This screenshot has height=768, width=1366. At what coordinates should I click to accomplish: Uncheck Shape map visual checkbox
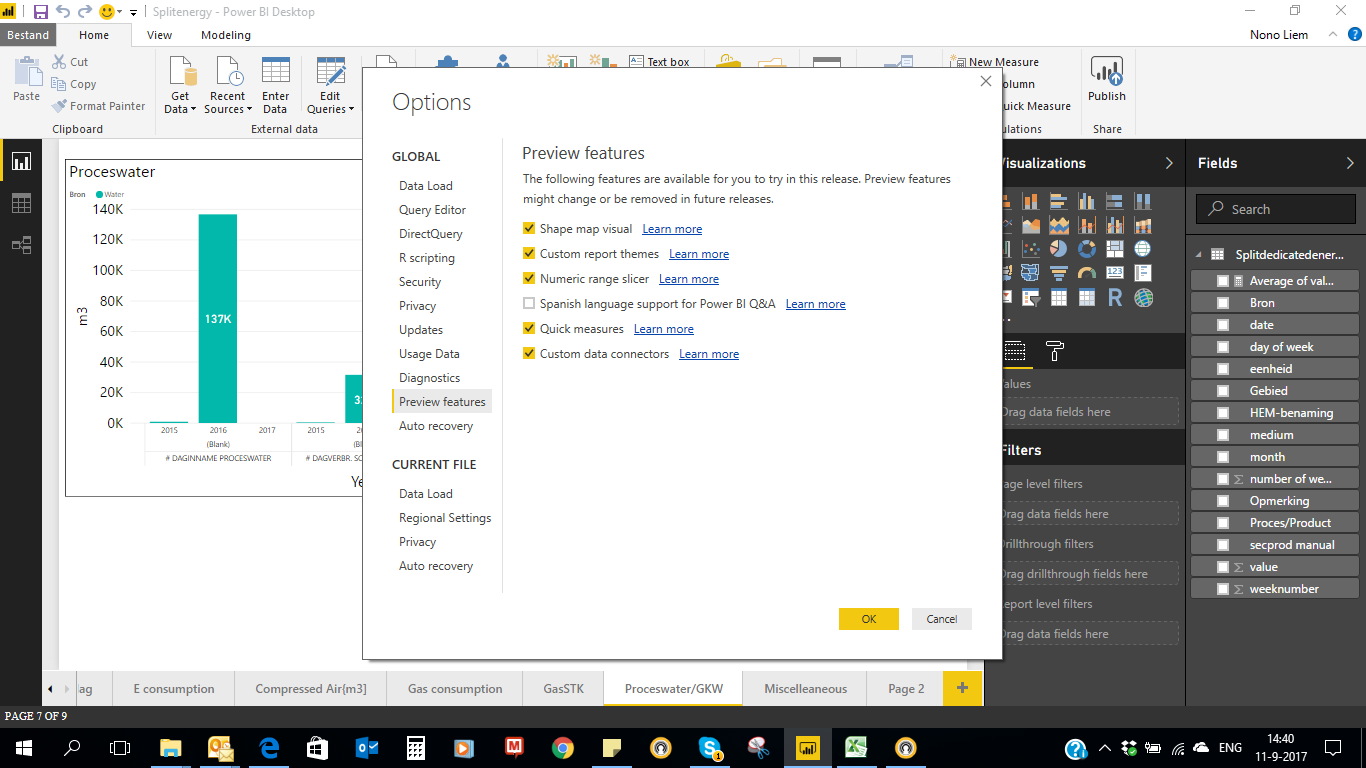(x=529, y=229)
